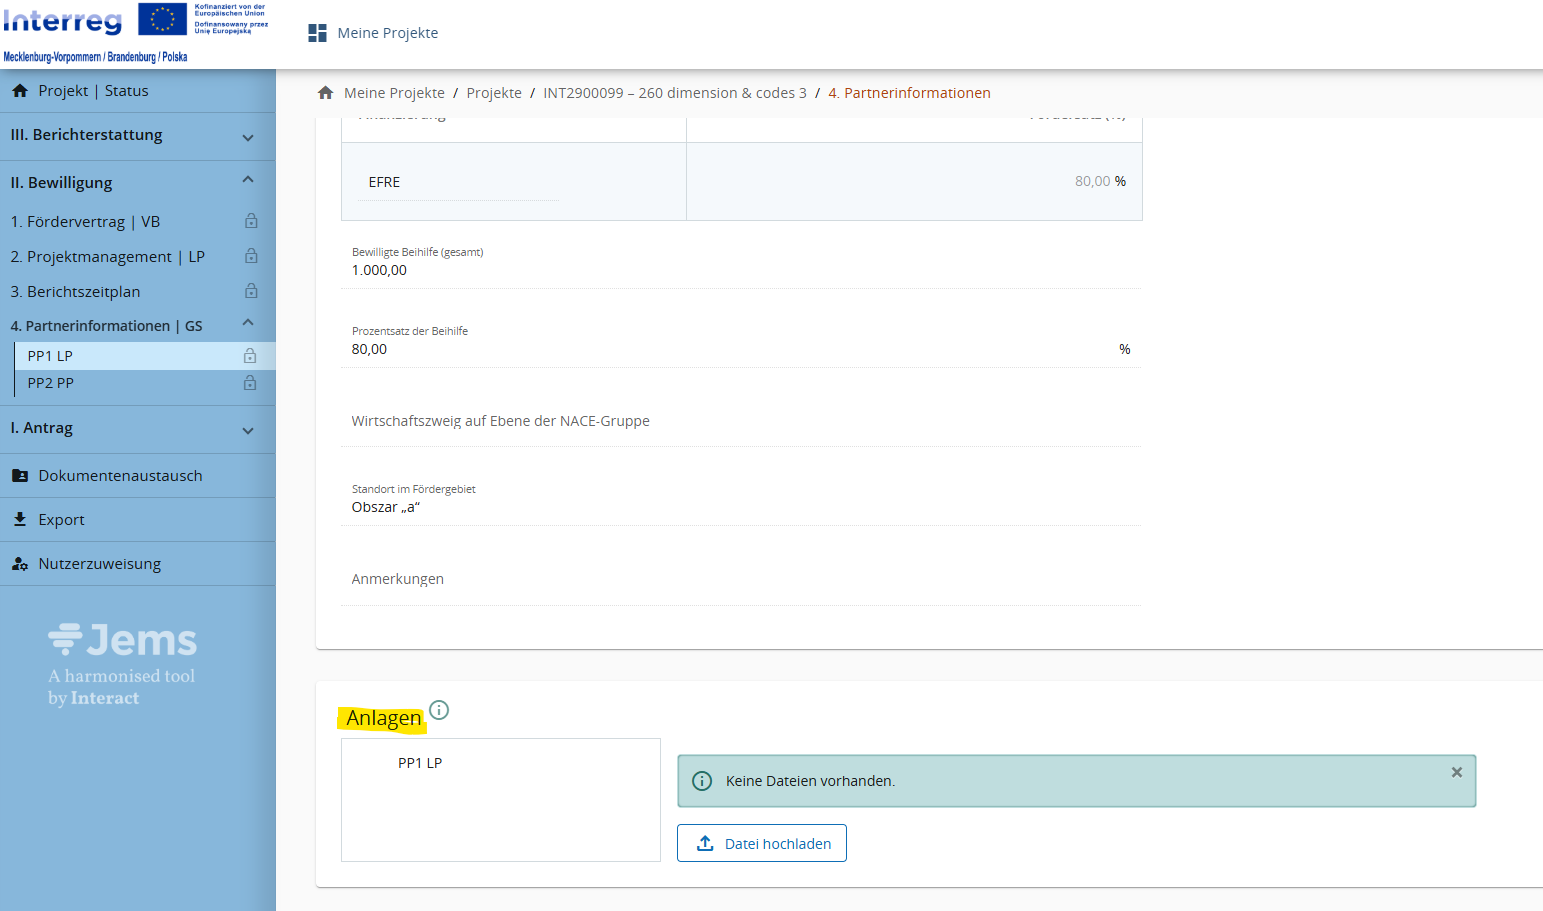Click the Anlagen info circle icon

click(x=439, y=710)
